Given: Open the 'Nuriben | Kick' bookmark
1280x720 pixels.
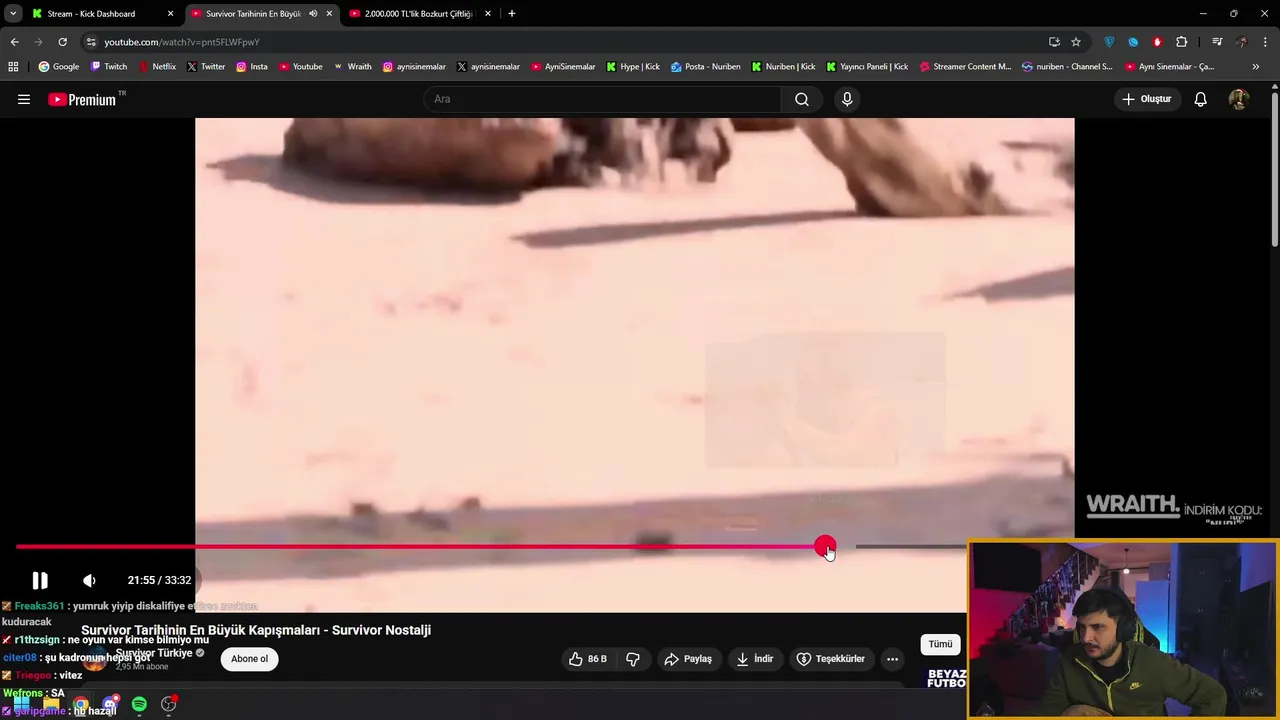Looking at the screenshot, I should coord(783,67).
